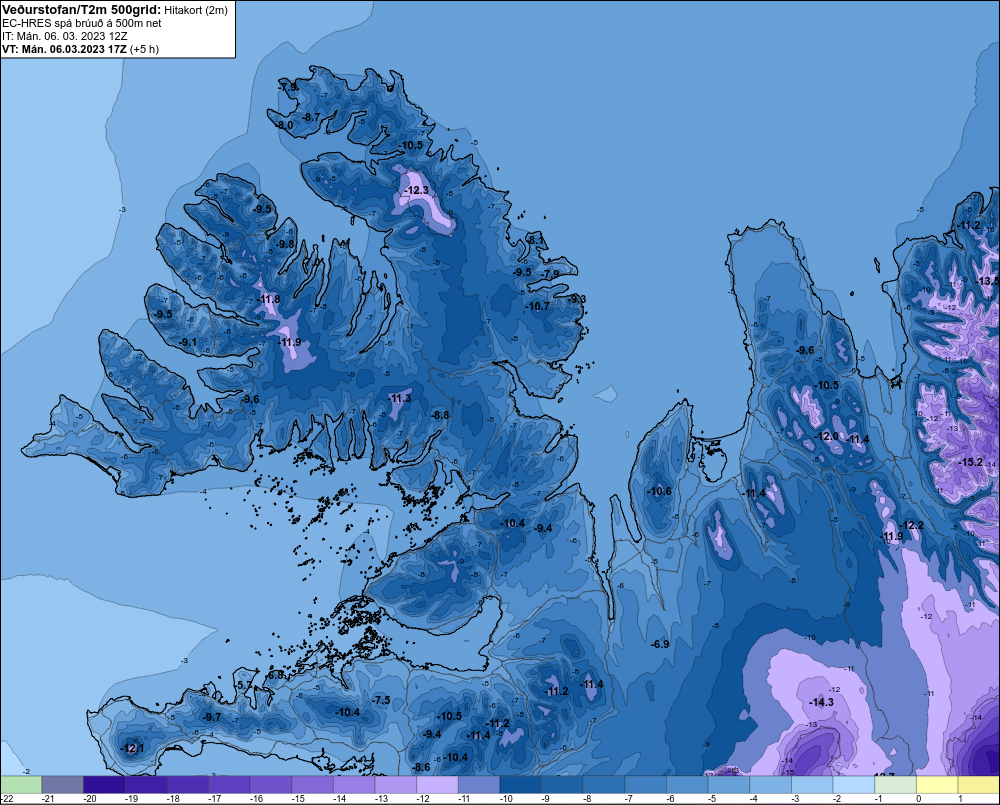Select the legend swatch right of the -10 label
1000x805 pixels.
click(x=520, y=785)
